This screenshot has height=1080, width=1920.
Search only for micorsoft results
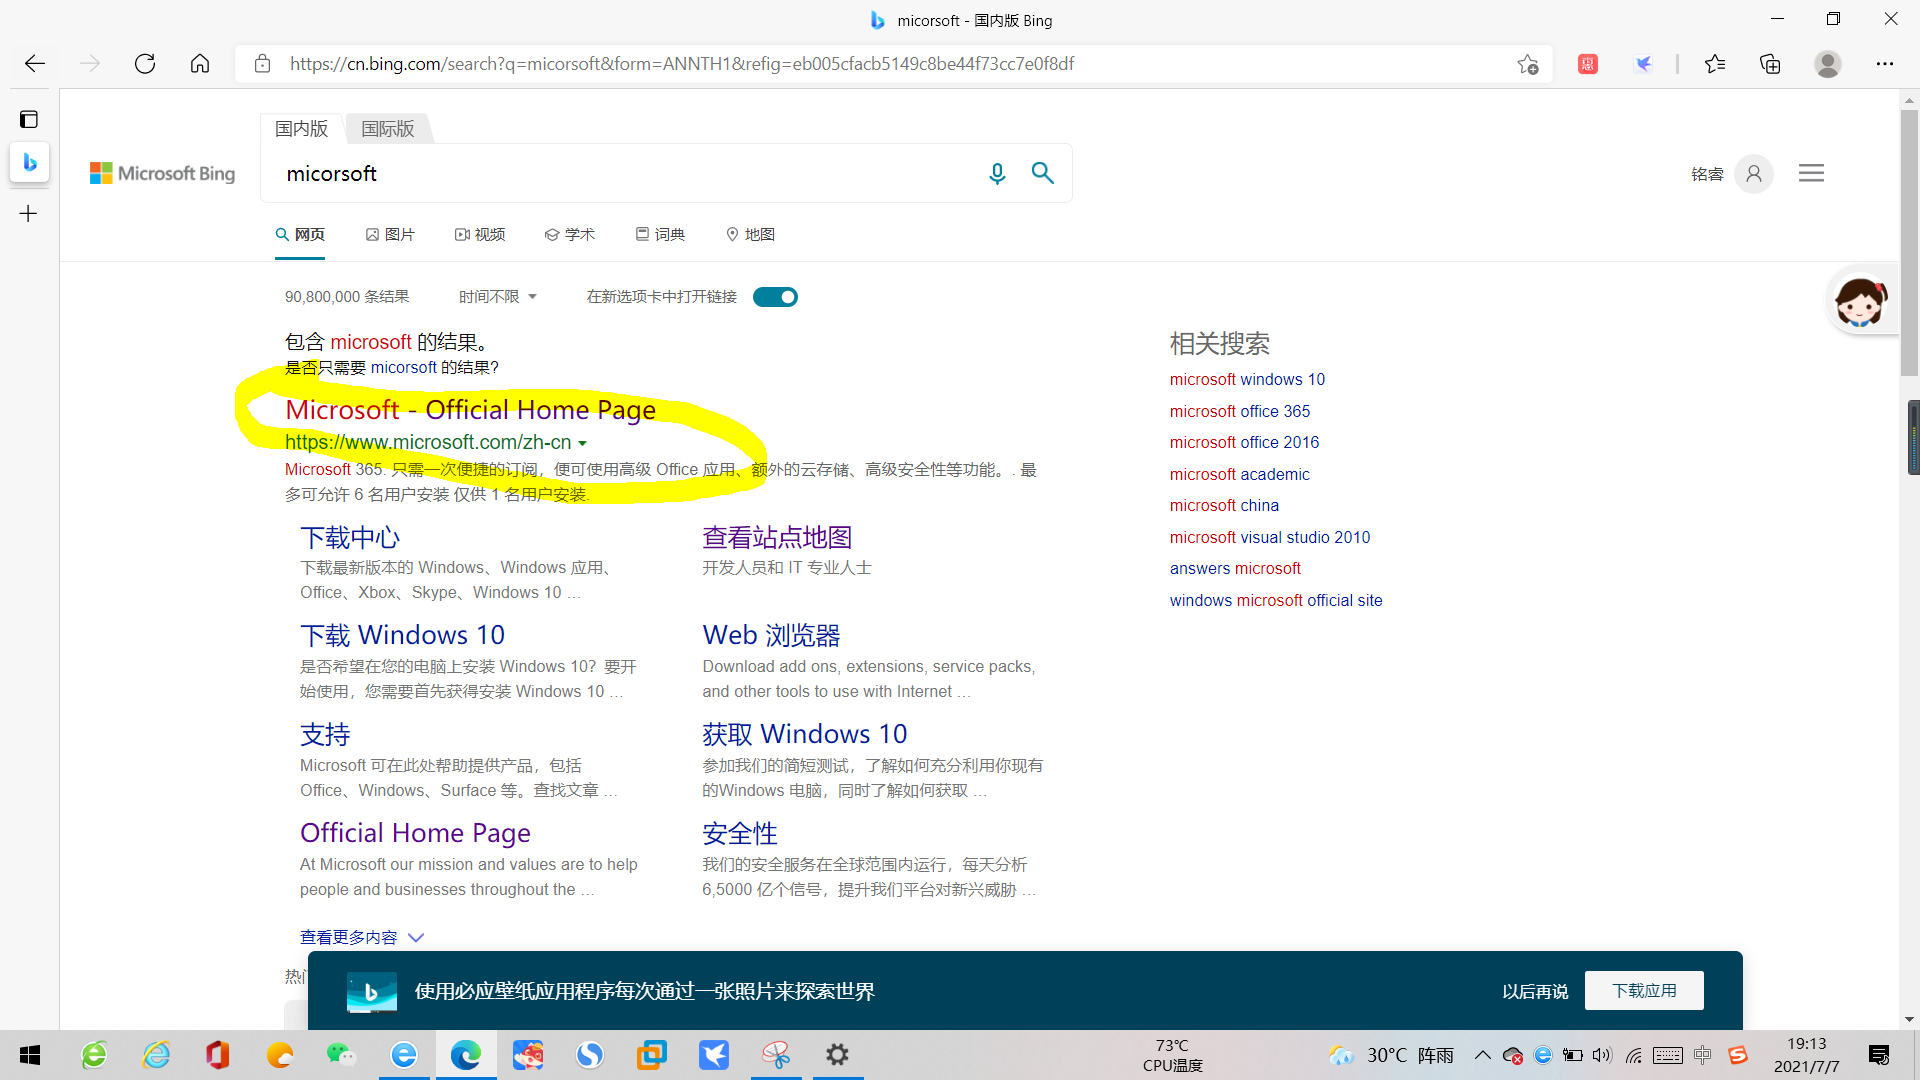[392, 367]
